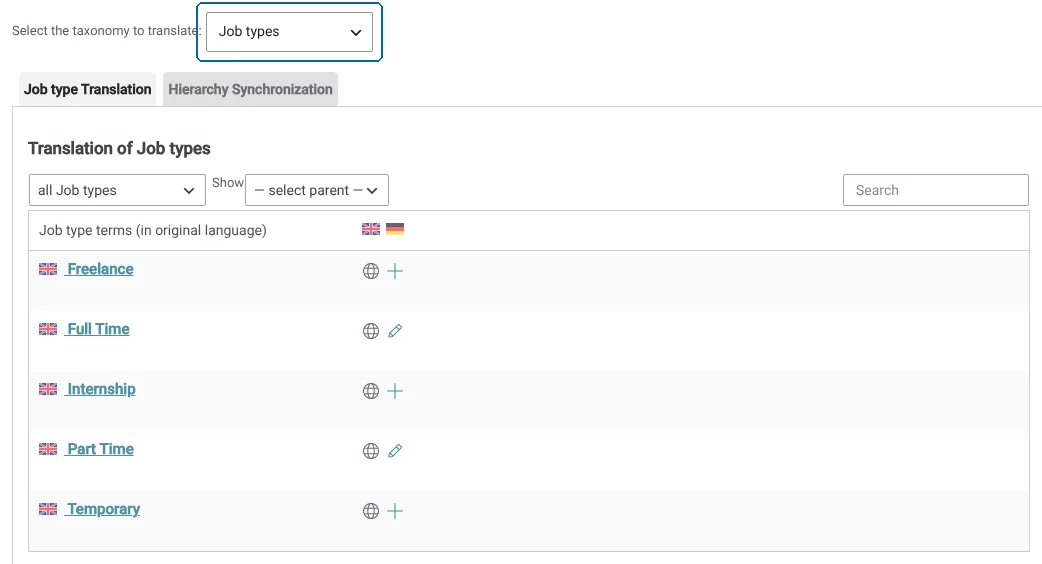Click the globe icon in Internship row
1042x564 pixels.
371,391
